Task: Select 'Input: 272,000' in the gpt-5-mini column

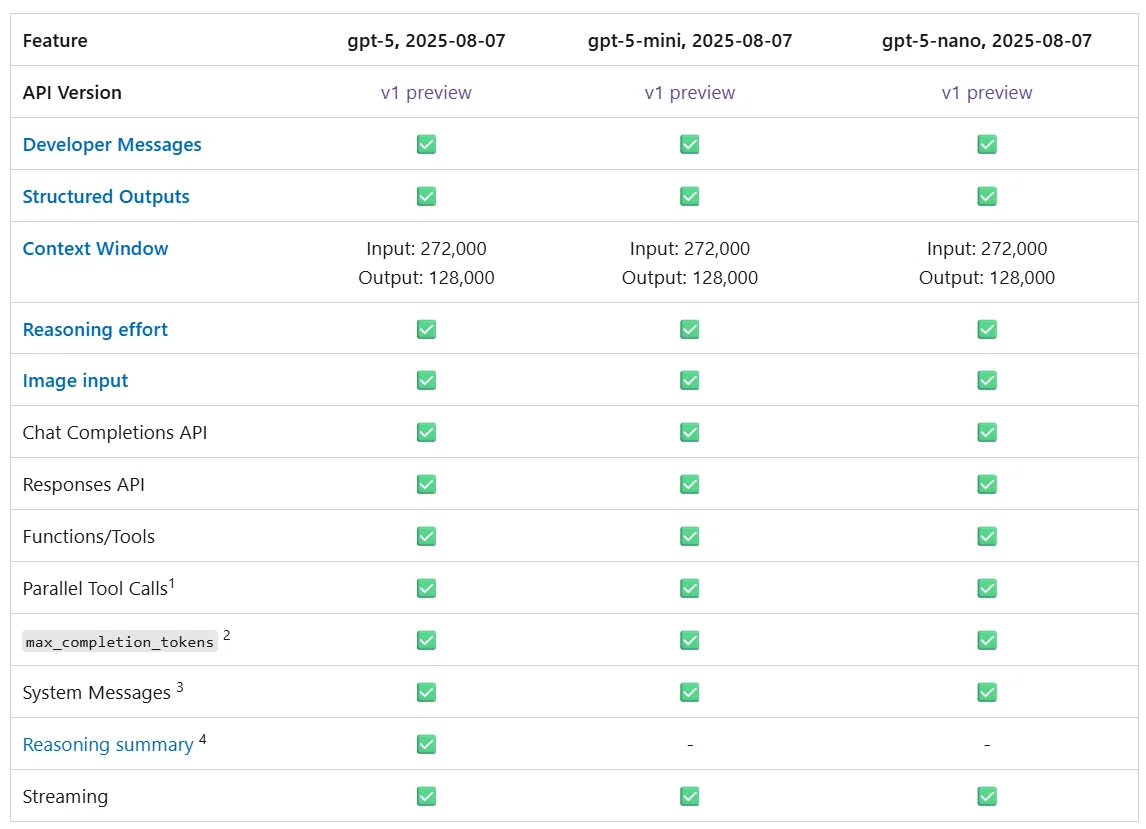Action: 689,249
